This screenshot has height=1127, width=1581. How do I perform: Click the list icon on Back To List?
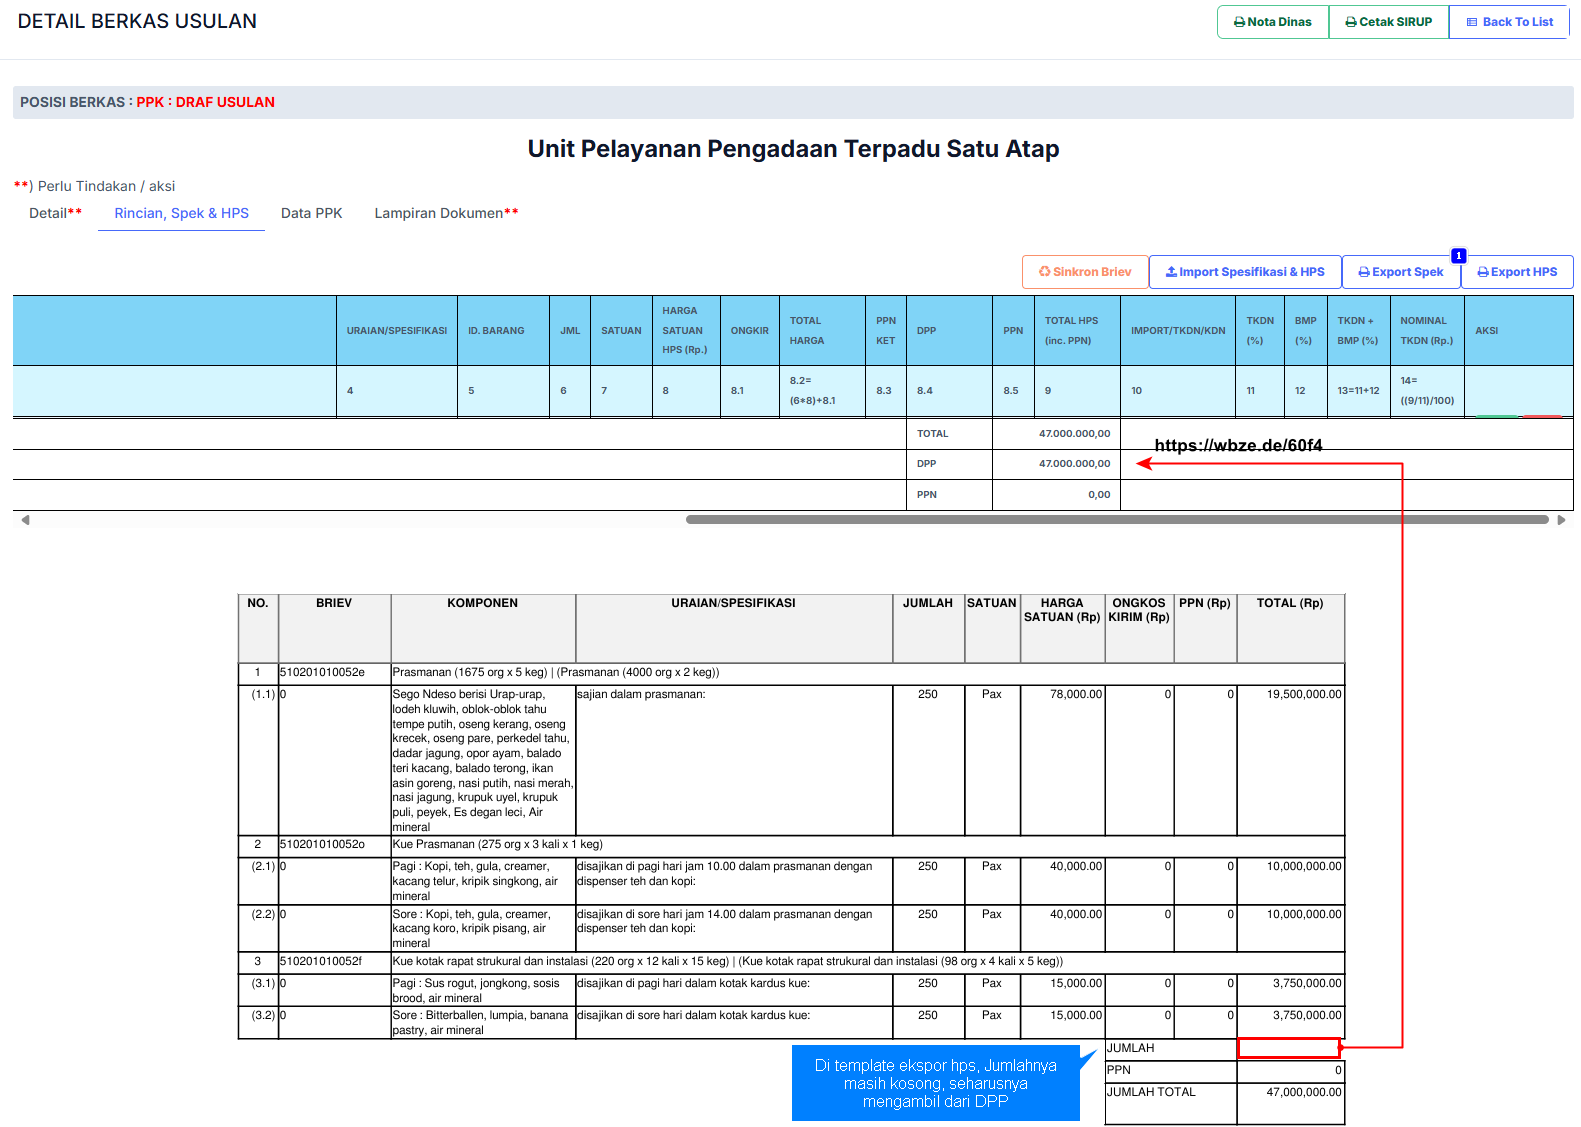click(1471, 22)
